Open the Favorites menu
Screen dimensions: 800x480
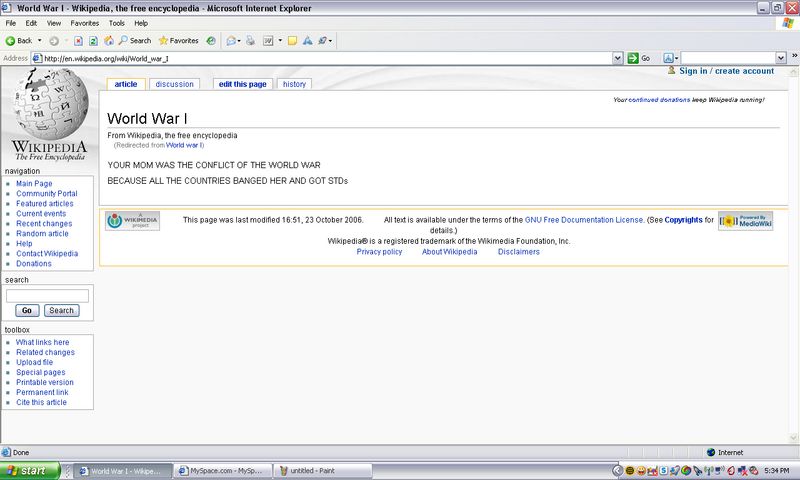tap(85, 23)
